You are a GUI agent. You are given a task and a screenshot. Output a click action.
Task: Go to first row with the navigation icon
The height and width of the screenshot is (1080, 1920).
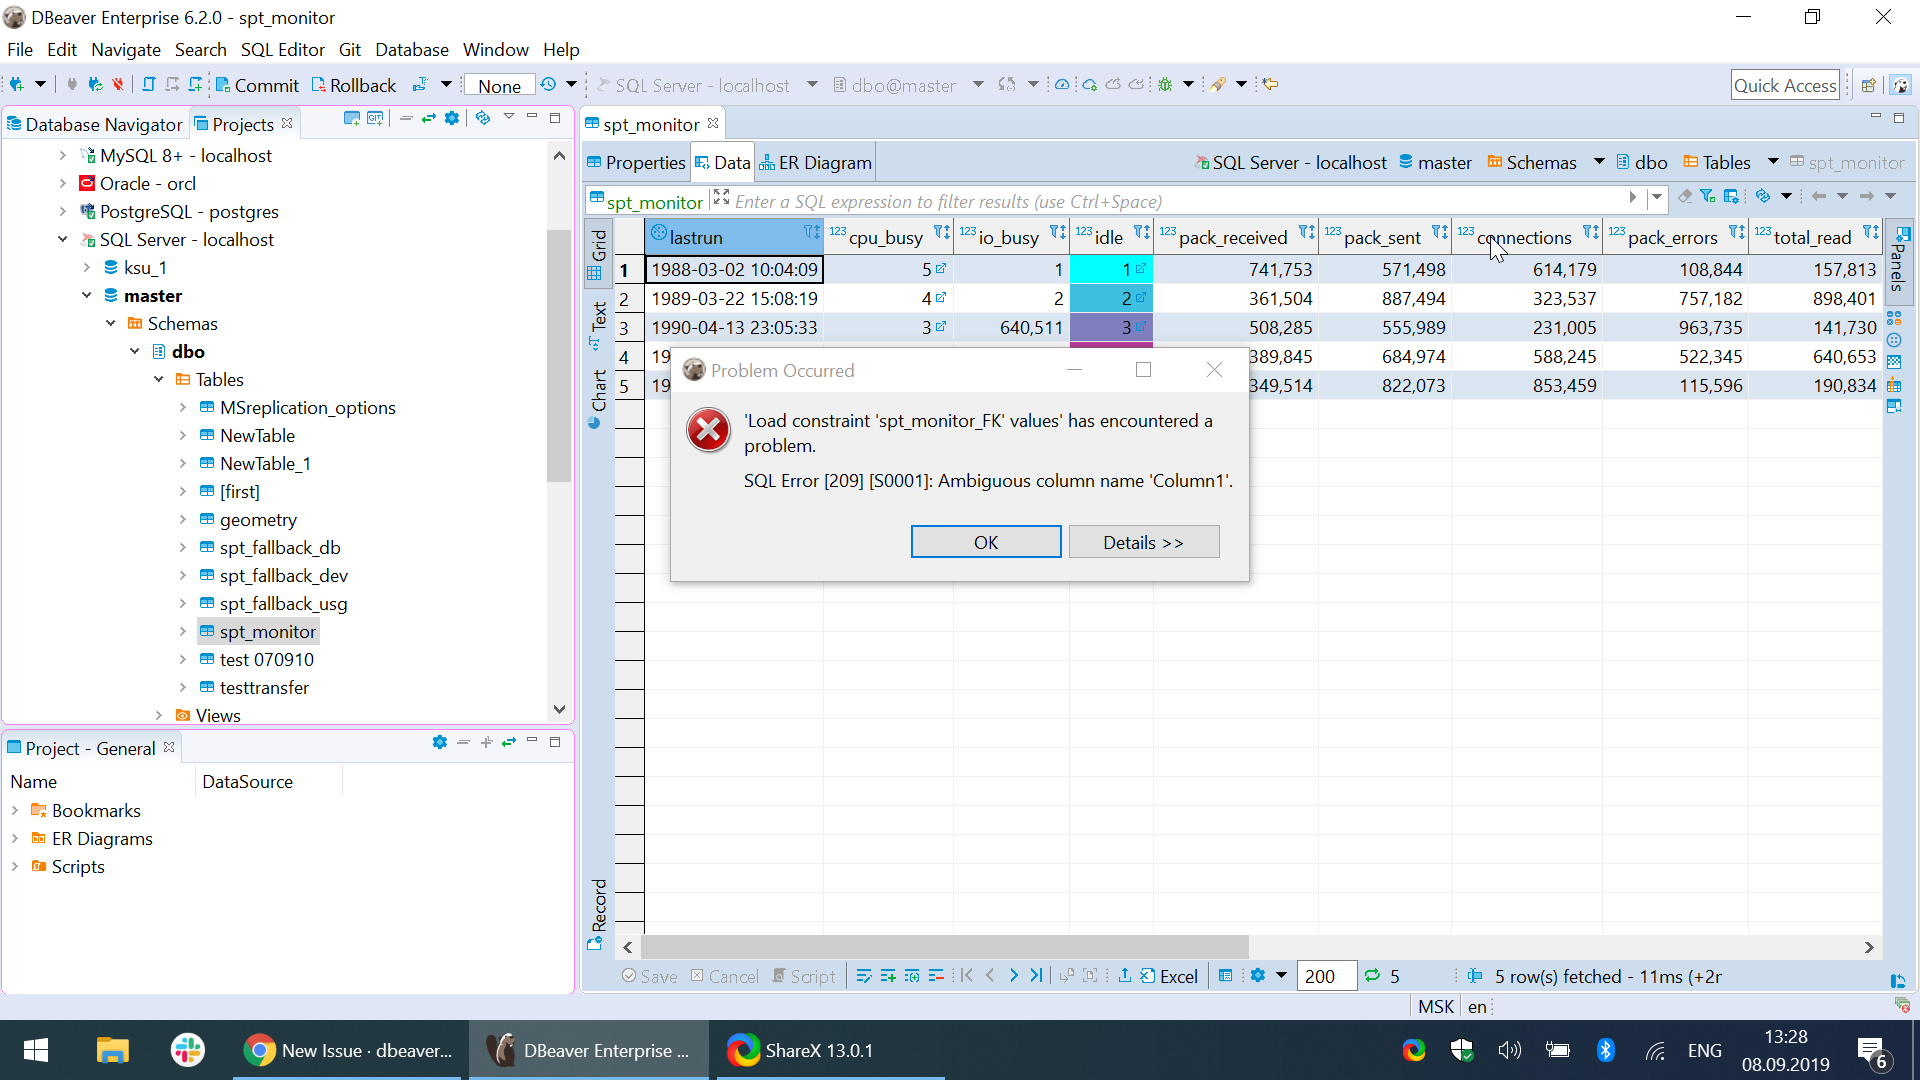[x=966, y=976]
